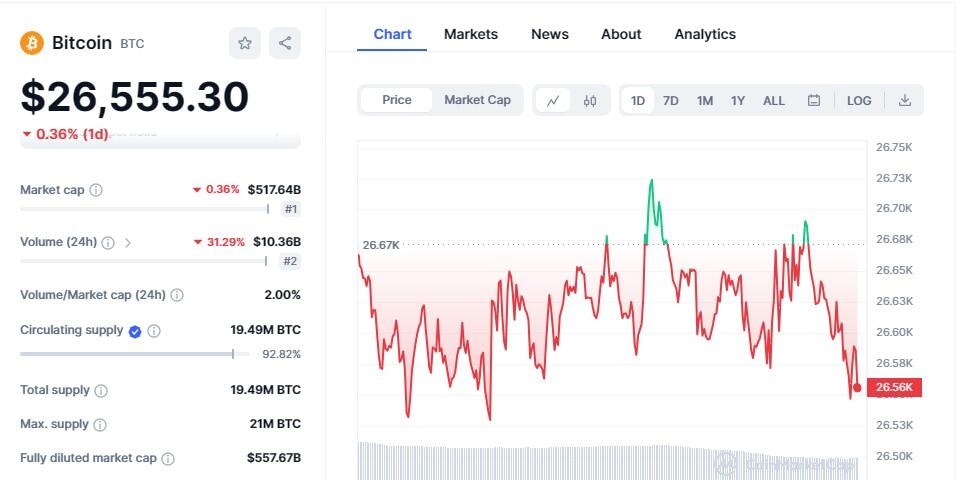
Task: Download chart data with the download icon
Action: tap(905, 100)
